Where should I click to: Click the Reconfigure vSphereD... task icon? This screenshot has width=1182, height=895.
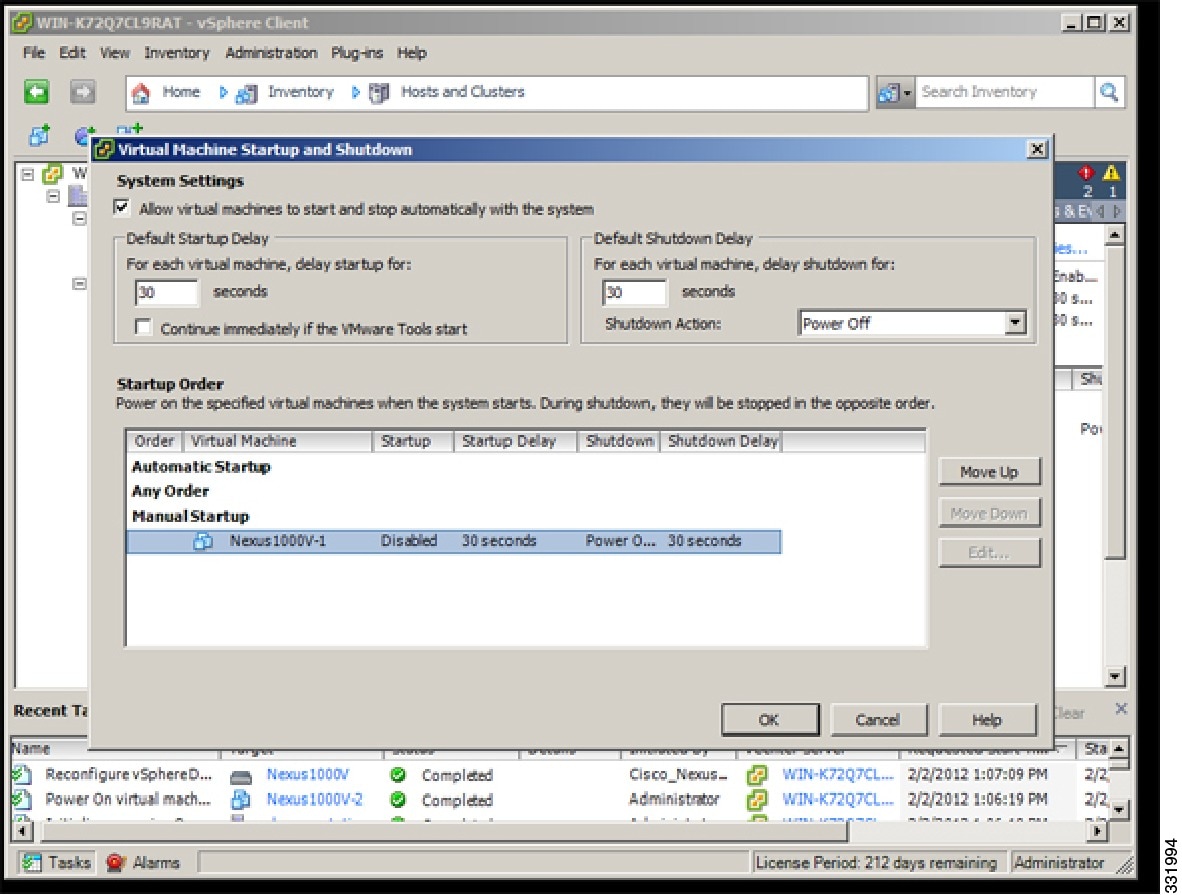click(23, 774)
